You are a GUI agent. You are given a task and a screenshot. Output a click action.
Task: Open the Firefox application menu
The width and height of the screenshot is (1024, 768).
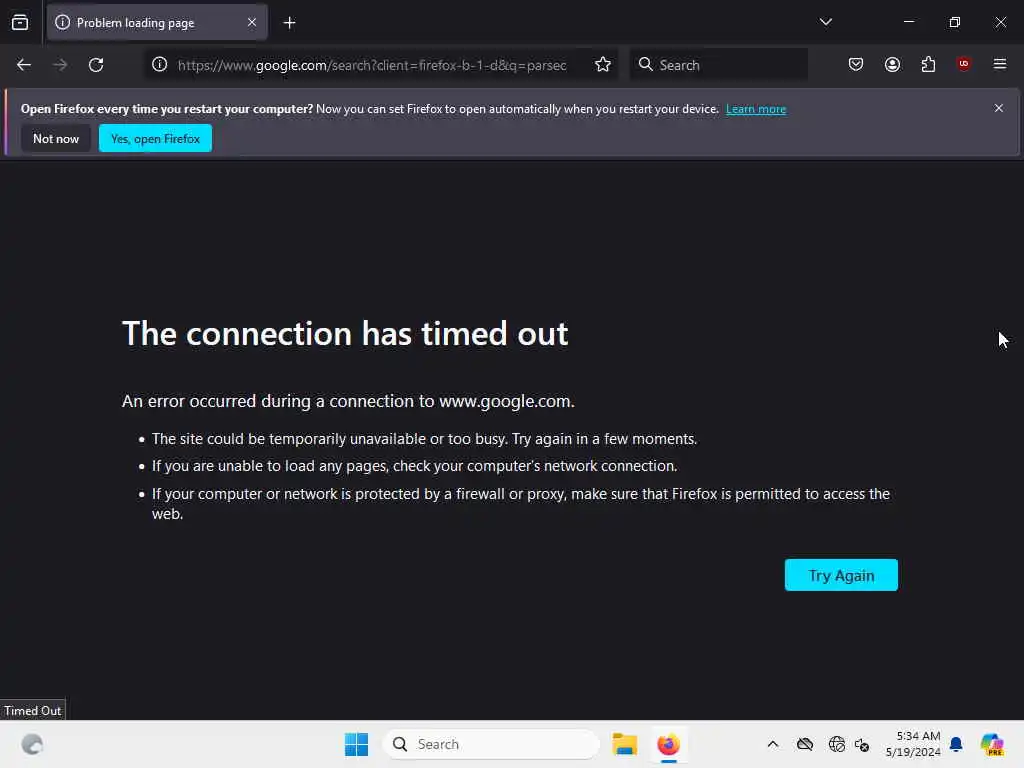click(x=1000, y=64)
